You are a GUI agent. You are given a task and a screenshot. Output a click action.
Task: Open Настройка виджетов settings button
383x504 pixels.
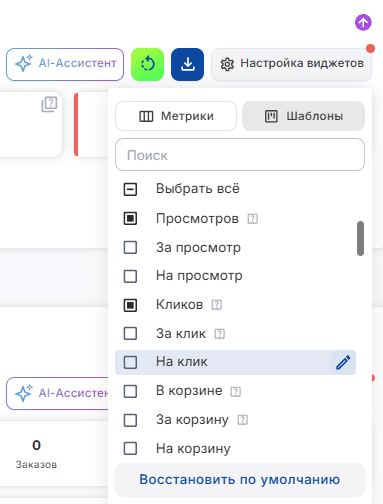click(x=291, y=64)
